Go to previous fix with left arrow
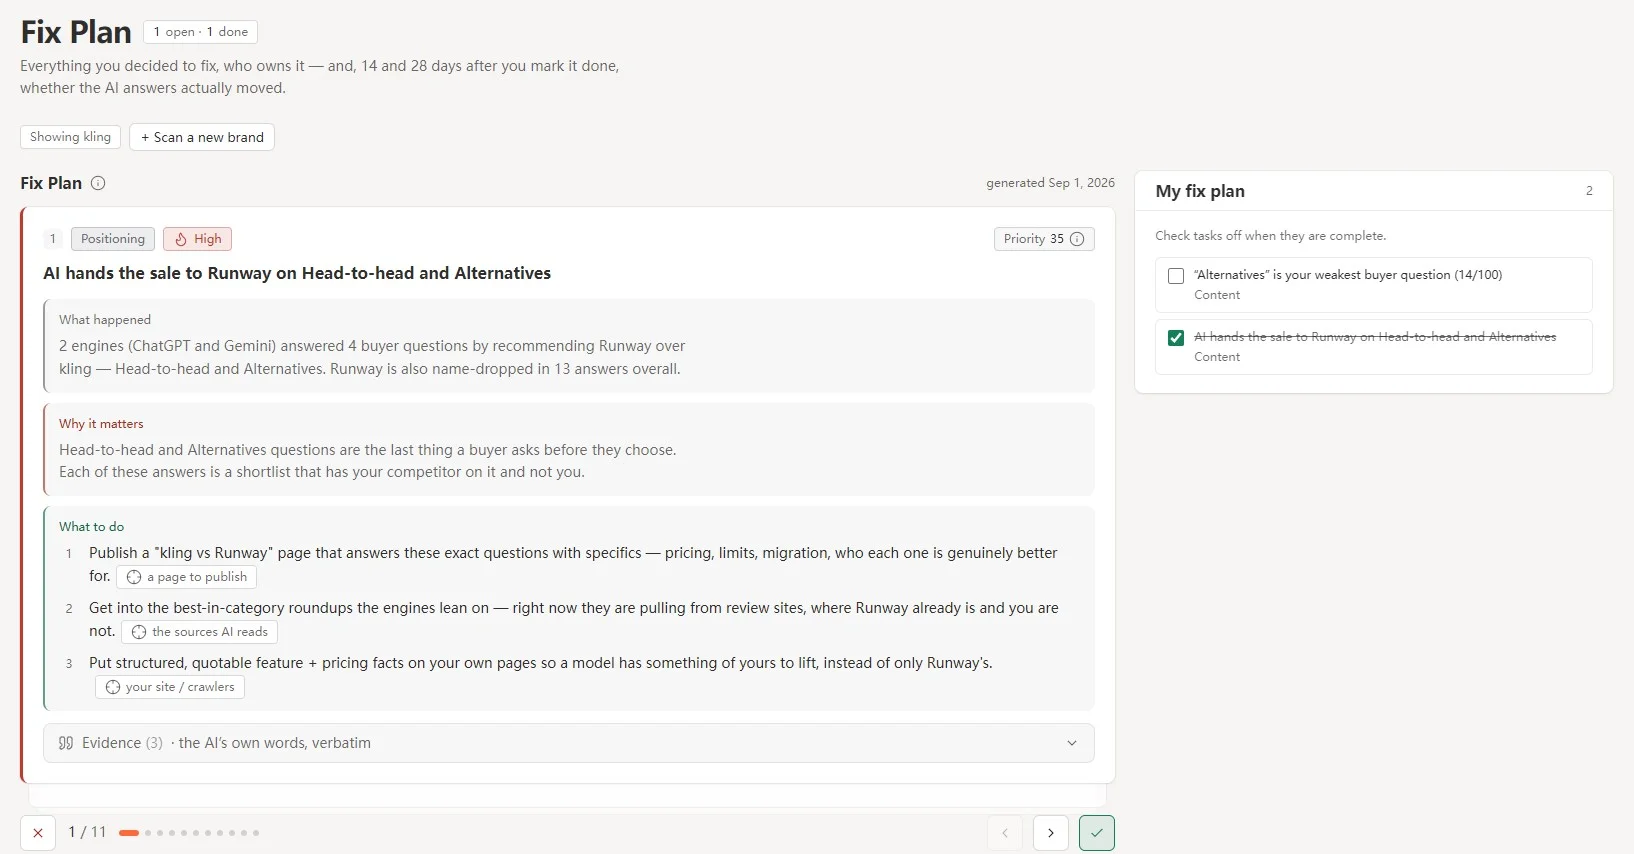The height and width of the screenshot is (854, 1634). [1005, 833]
